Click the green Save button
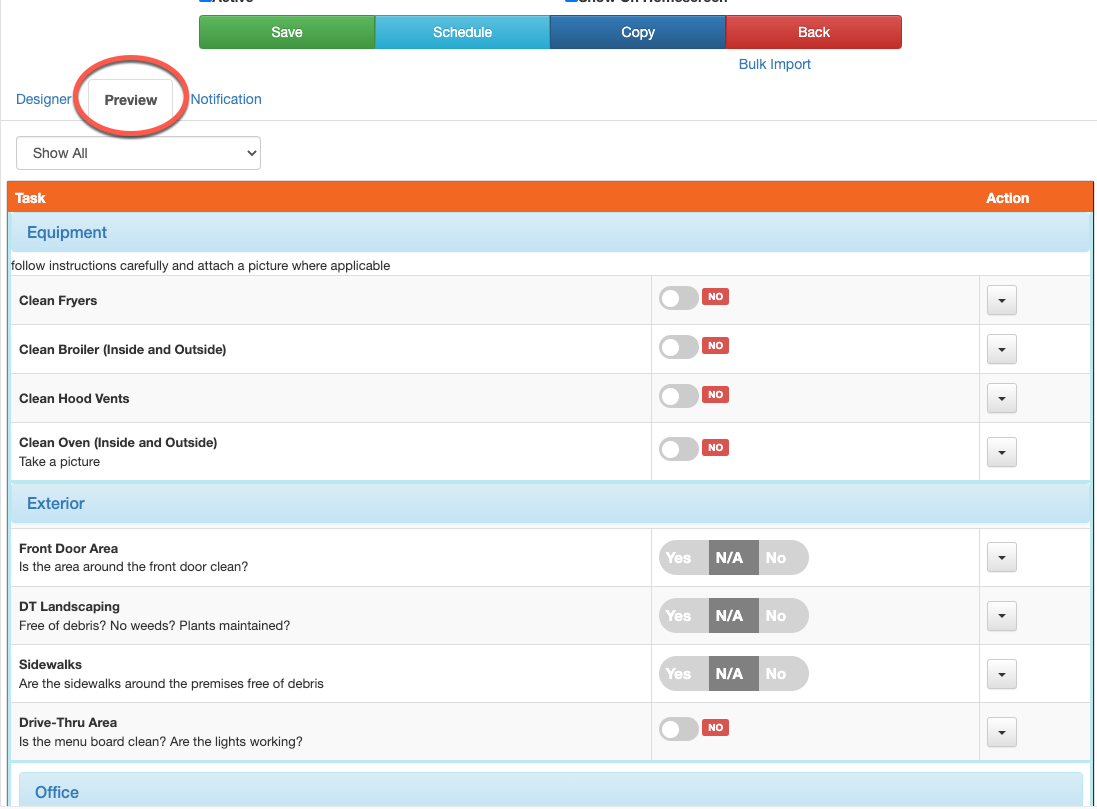This screenshot has width=1097, height=809. [x=287, y=32]
